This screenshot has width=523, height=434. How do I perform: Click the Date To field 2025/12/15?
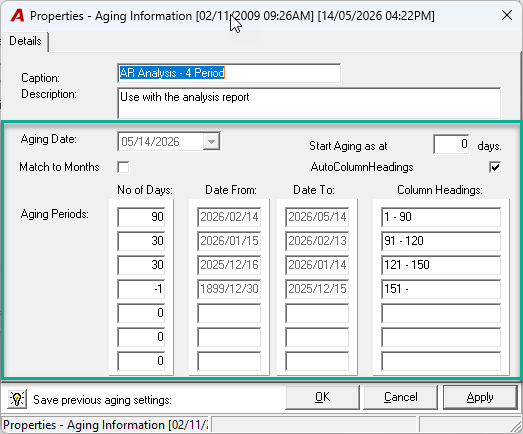pos(317,289)
